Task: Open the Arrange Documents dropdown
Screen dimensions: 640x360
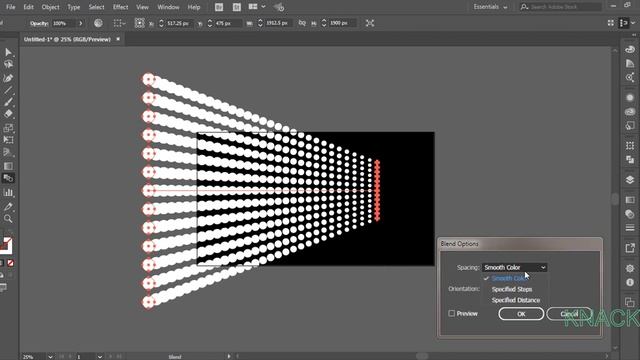Action: 257,7
